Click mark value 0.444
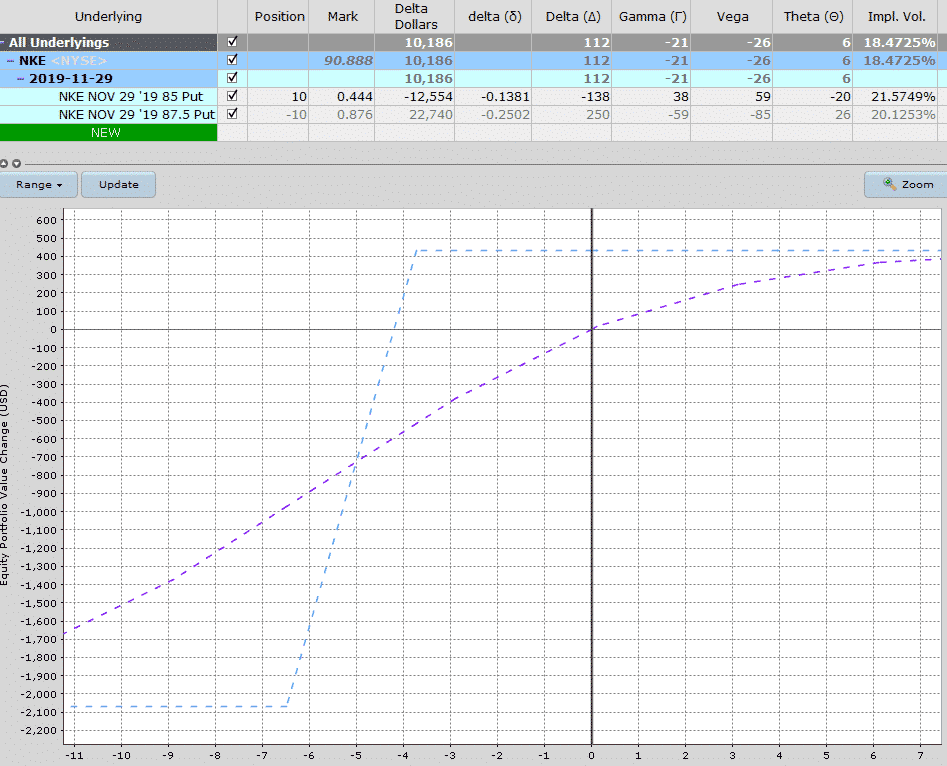Screen dimensions: 947x766 (x=355, y=97)
